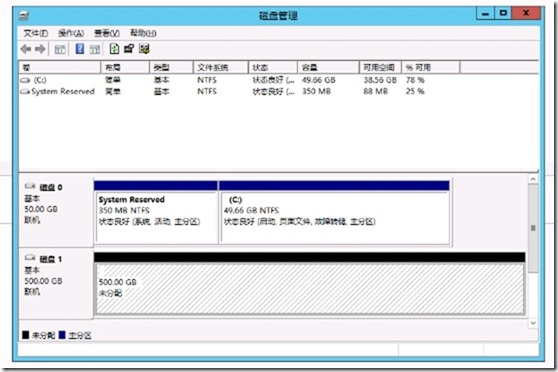Close the 磁盘管理 window
This screenshot has height=372, width=558.
pos(526,14)
